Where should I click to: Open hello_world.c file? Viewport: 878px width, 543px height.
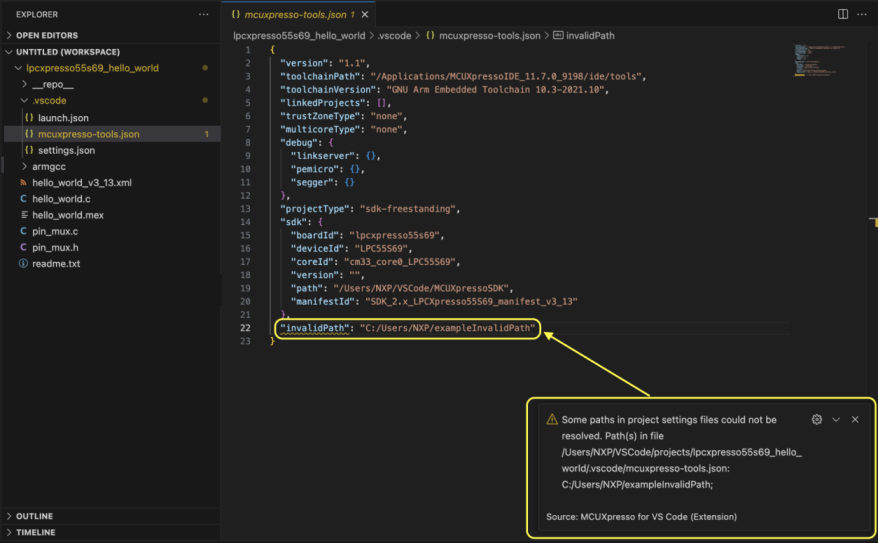(x=61, y=199)
